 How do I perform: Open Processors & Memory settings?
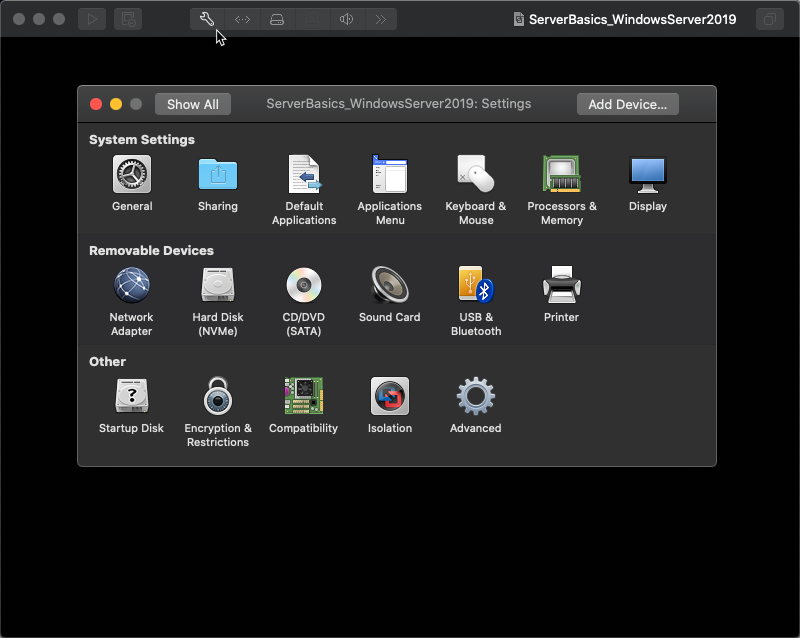pyautogui.click(x=562, y=175)
